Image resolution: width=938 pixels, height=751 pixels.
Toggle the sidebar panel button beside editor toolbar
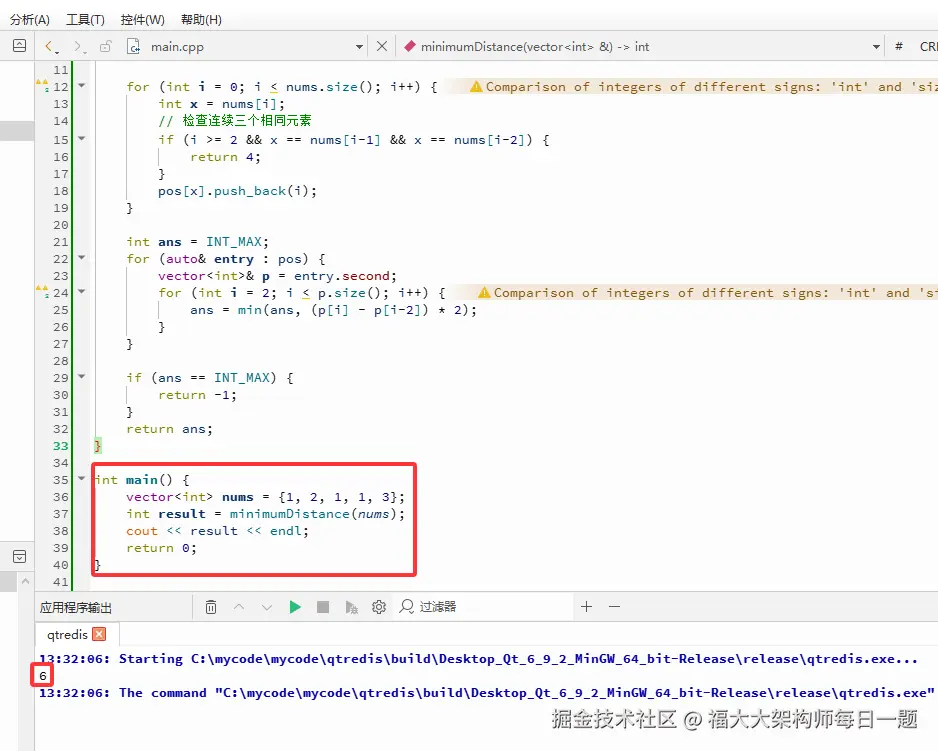coord(19,45)
